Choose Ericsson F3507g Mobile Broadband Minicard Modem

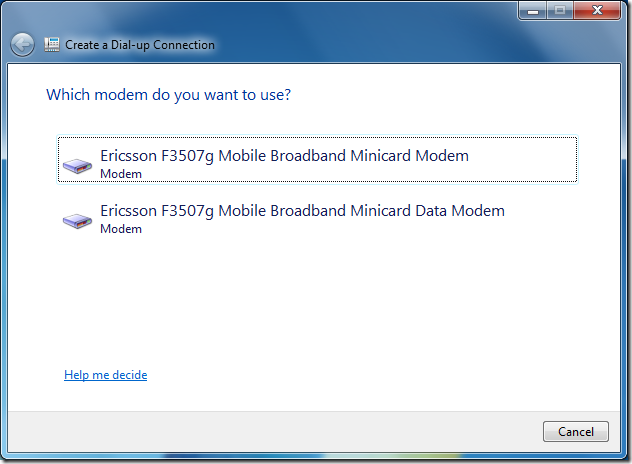click(x=317, y=160)
